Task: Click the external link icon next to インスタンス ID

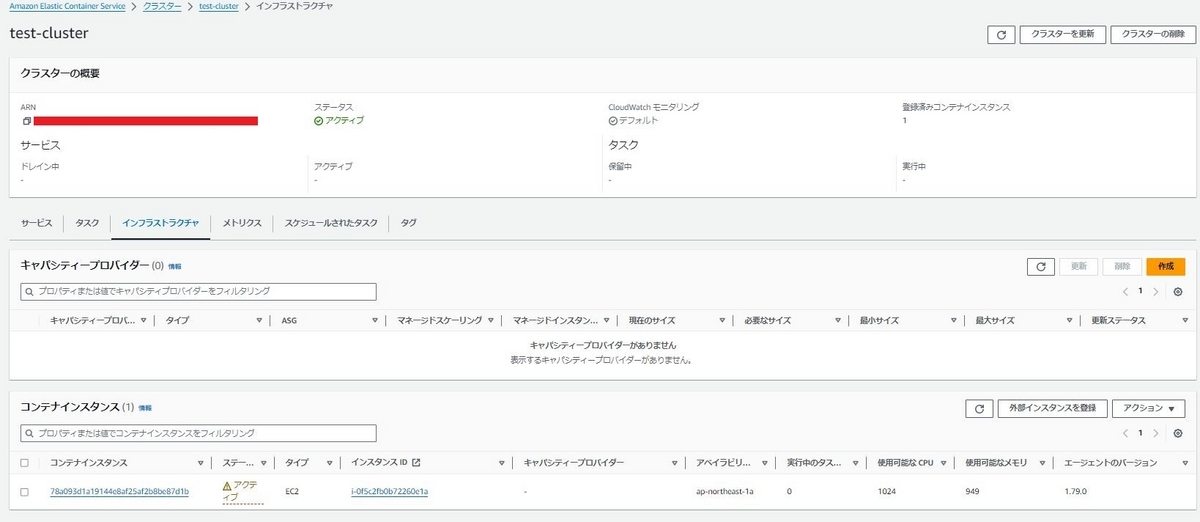Action: (416, 463)
